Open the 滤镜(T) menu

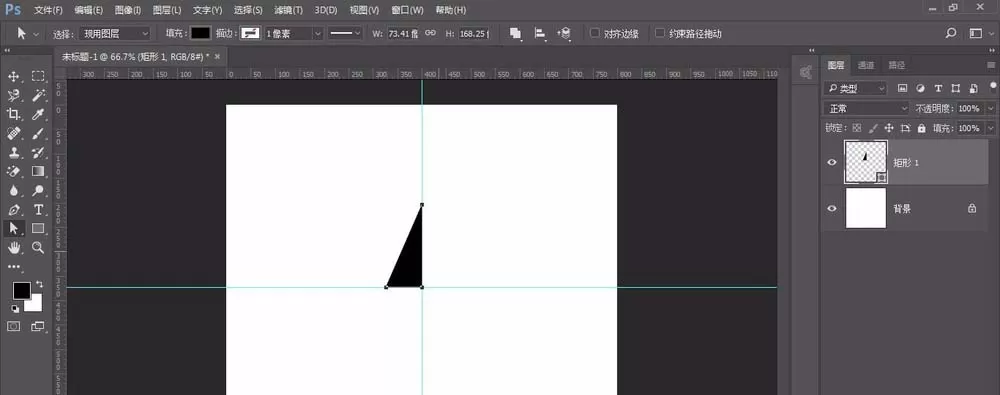pyautogui.click(x=288, y=10)
